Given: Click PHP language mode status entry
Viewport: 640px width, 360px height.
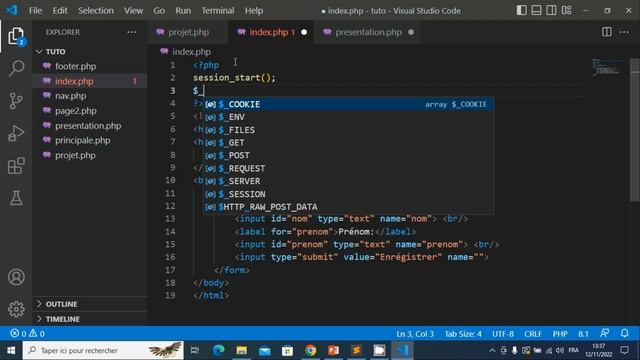Looking at the screenshot, I should (560, 333).
